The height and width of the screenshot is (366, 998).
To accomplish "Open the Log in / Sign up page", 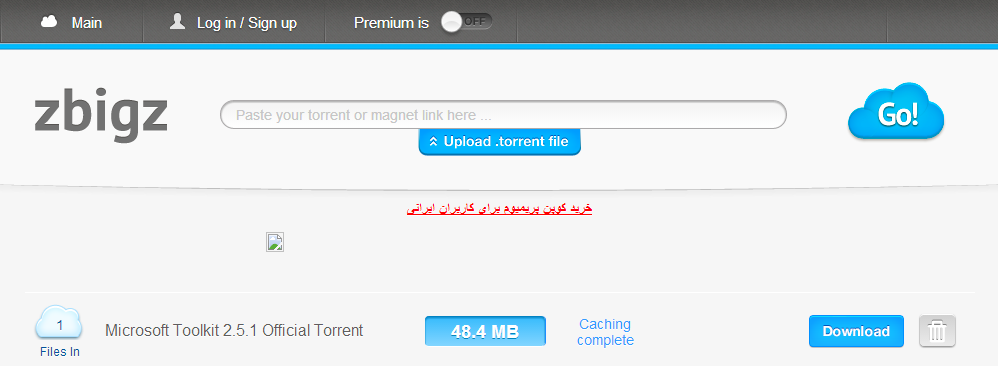I will pyautogui.click(x=247, y=23).
